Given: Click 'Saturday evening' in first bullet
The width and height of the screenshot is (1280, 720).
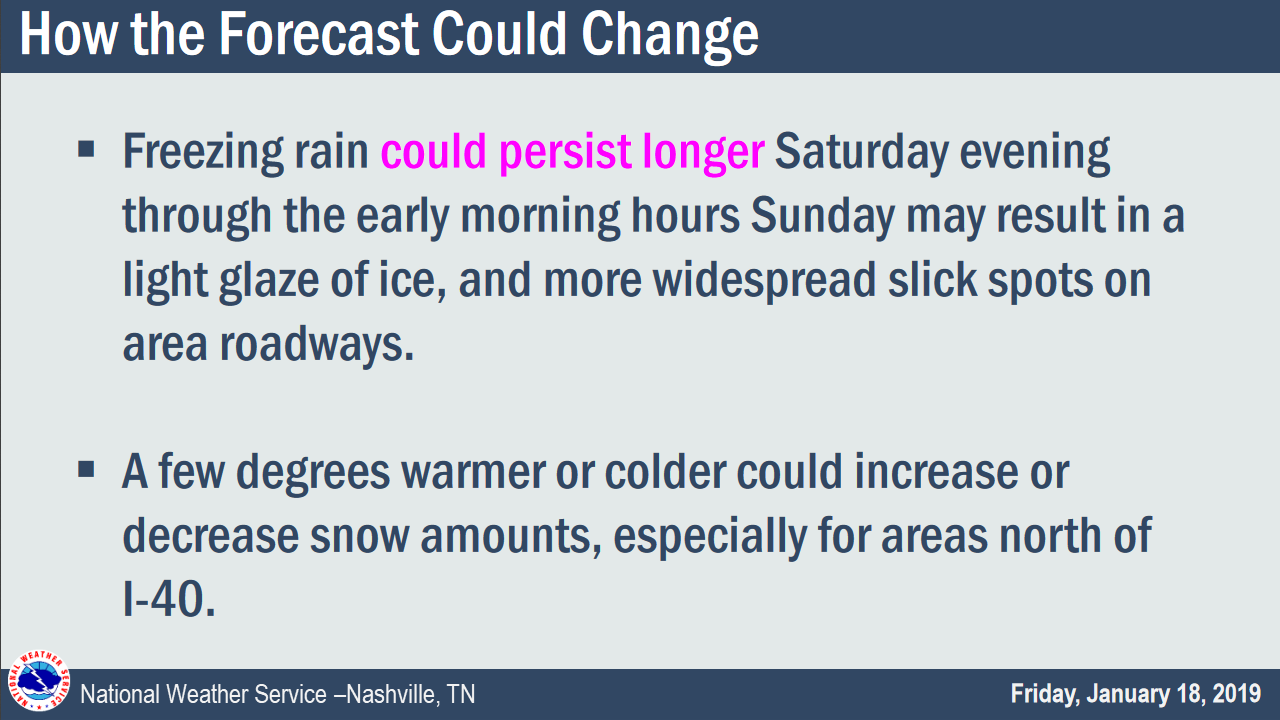Looking at the screenshot, I should pyautogui.click(x=943, y=153).
